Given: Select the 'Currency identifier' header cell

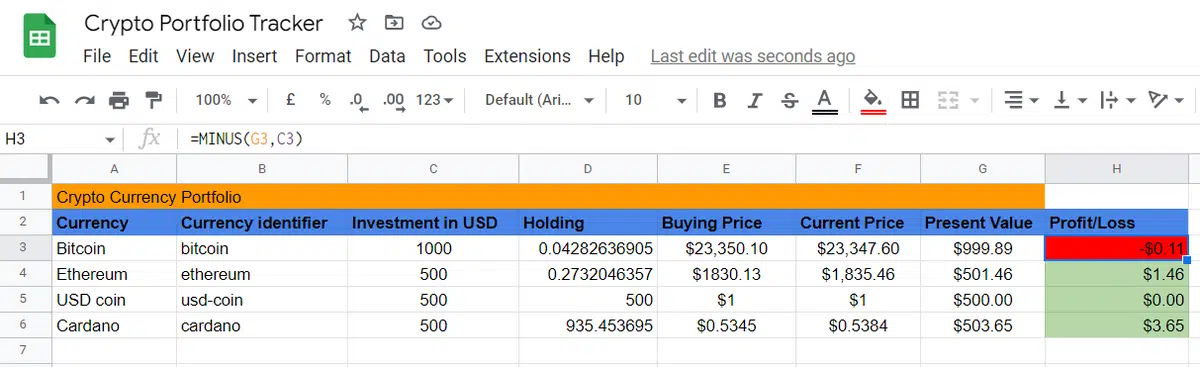Looking at the screenshot, I should (261, 222).
